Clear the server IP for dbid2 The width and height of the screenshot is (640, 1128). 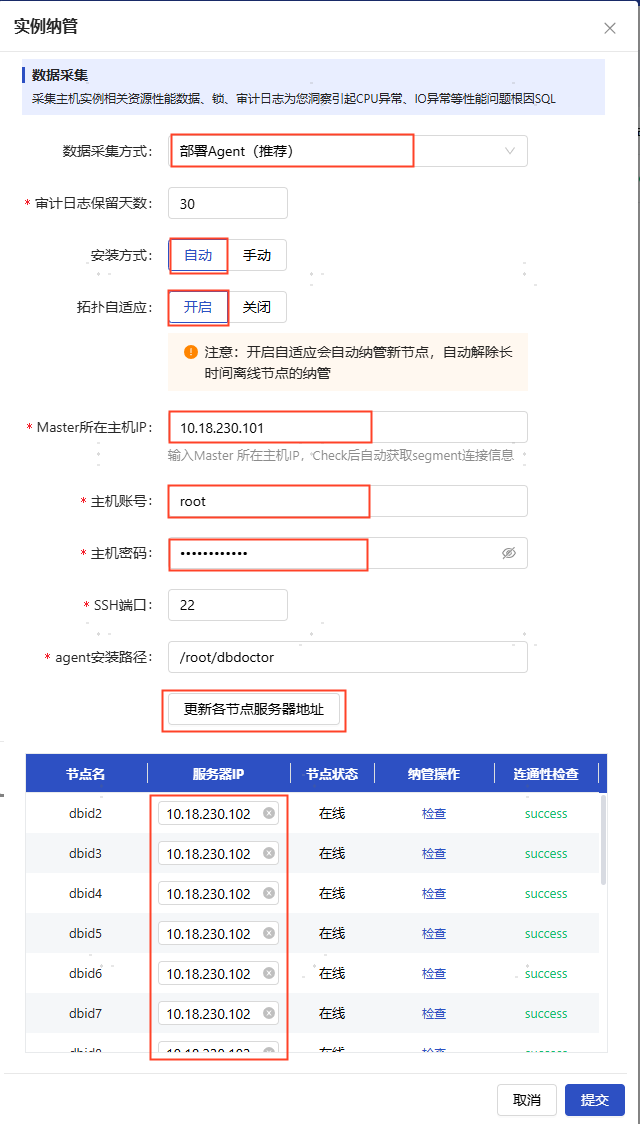(x=269, y=814)
